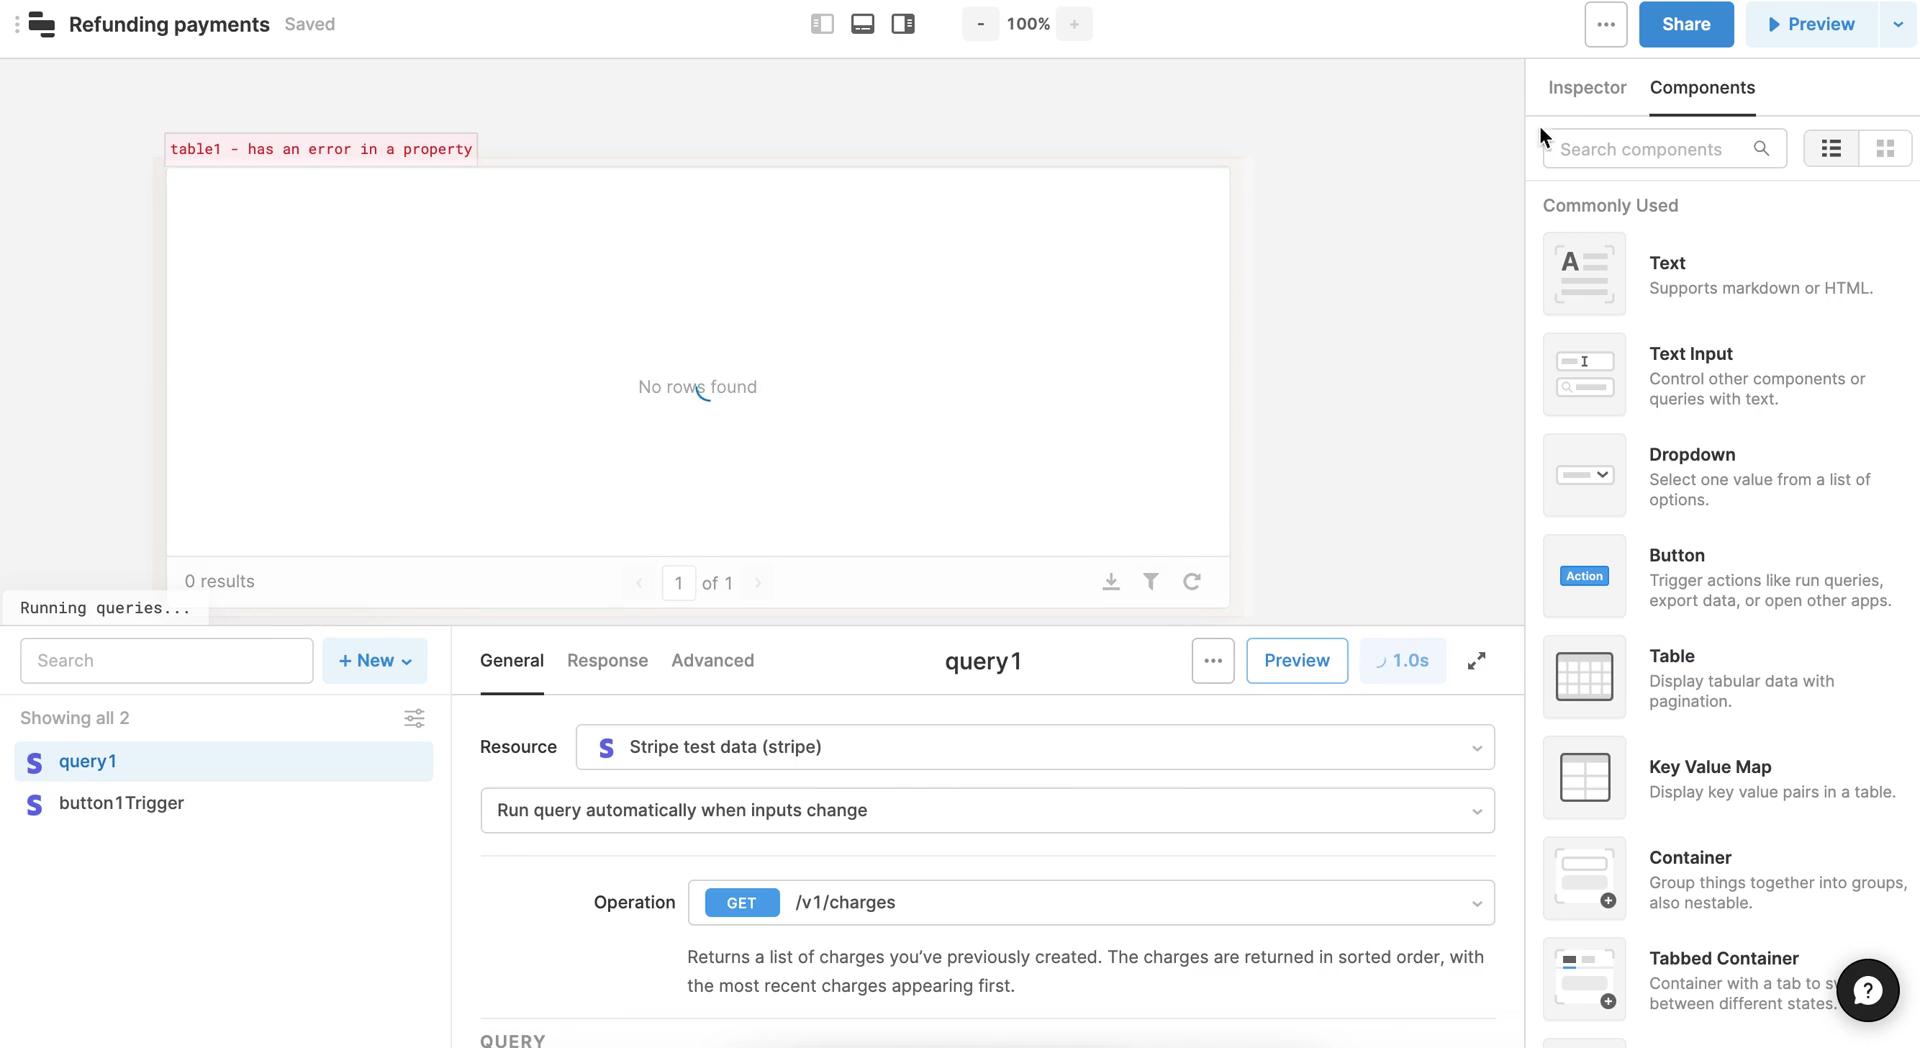Expand the query editor to fullscreen
1920x1048 pixels.
1476,661
